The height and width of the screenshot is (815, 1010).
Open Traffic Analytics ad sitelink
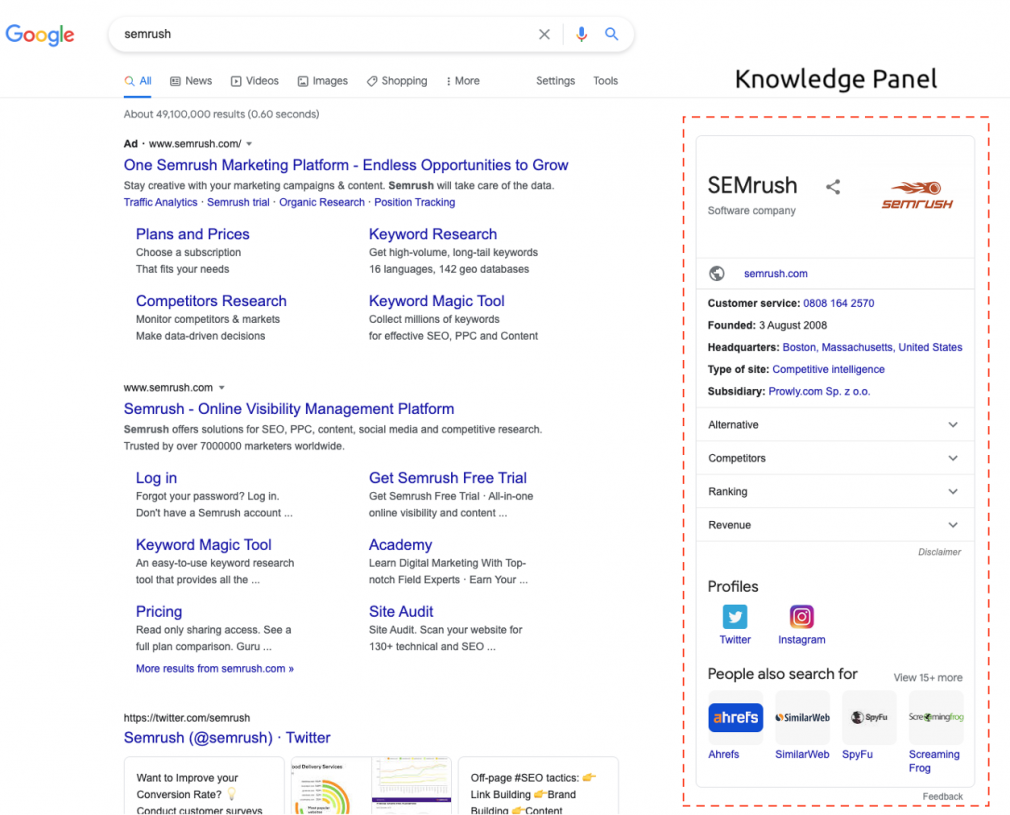click(160, 202)
